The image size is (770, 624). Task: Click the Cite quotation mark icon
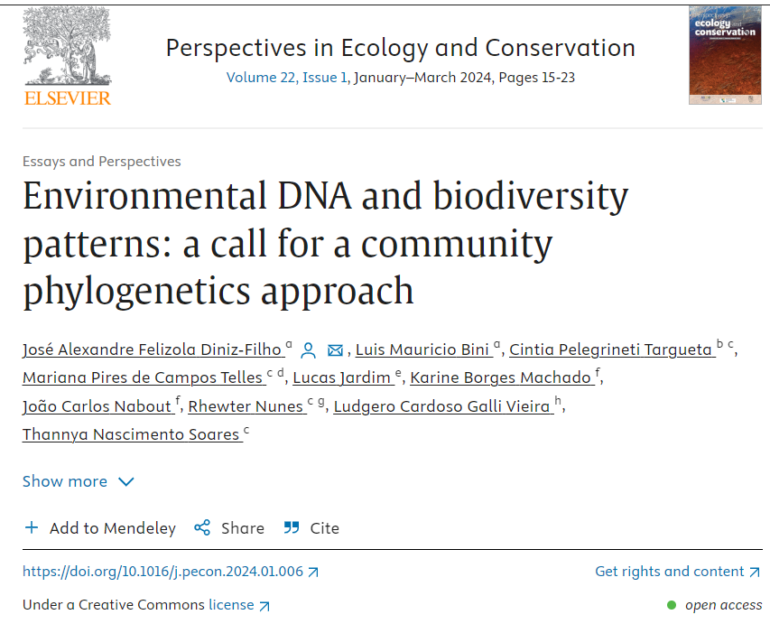(x=292, y=528)
